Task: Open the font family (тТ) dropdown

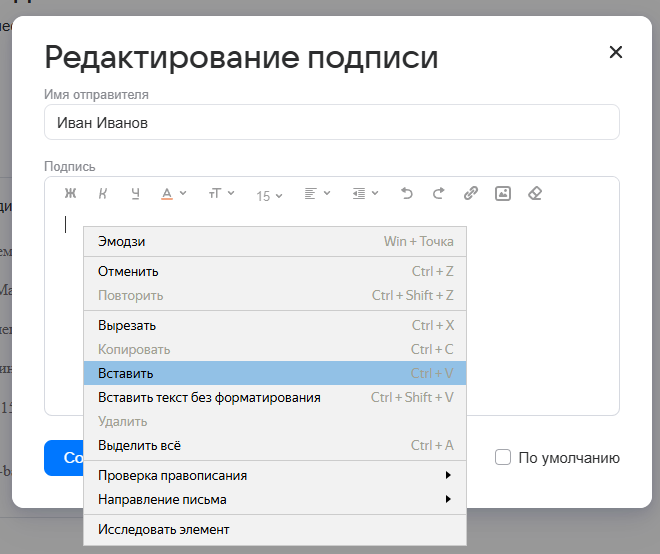Action: 221,194
